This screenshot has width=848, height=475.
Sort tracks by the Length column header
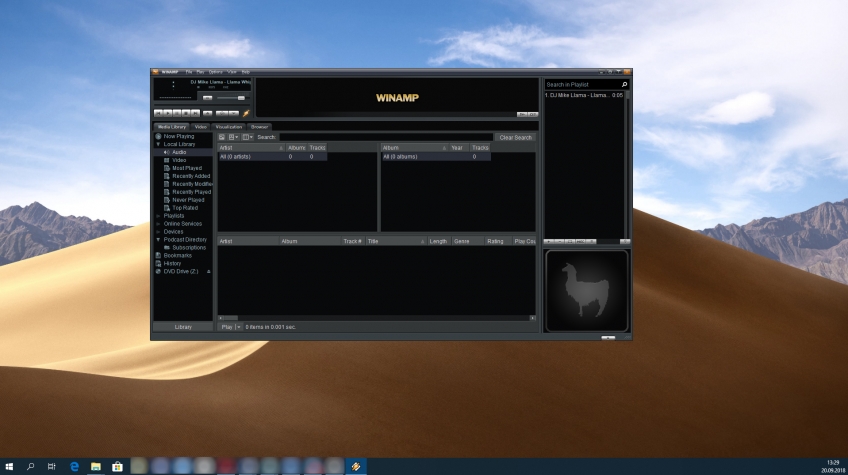pyautogui.click(x=438, y=241)
